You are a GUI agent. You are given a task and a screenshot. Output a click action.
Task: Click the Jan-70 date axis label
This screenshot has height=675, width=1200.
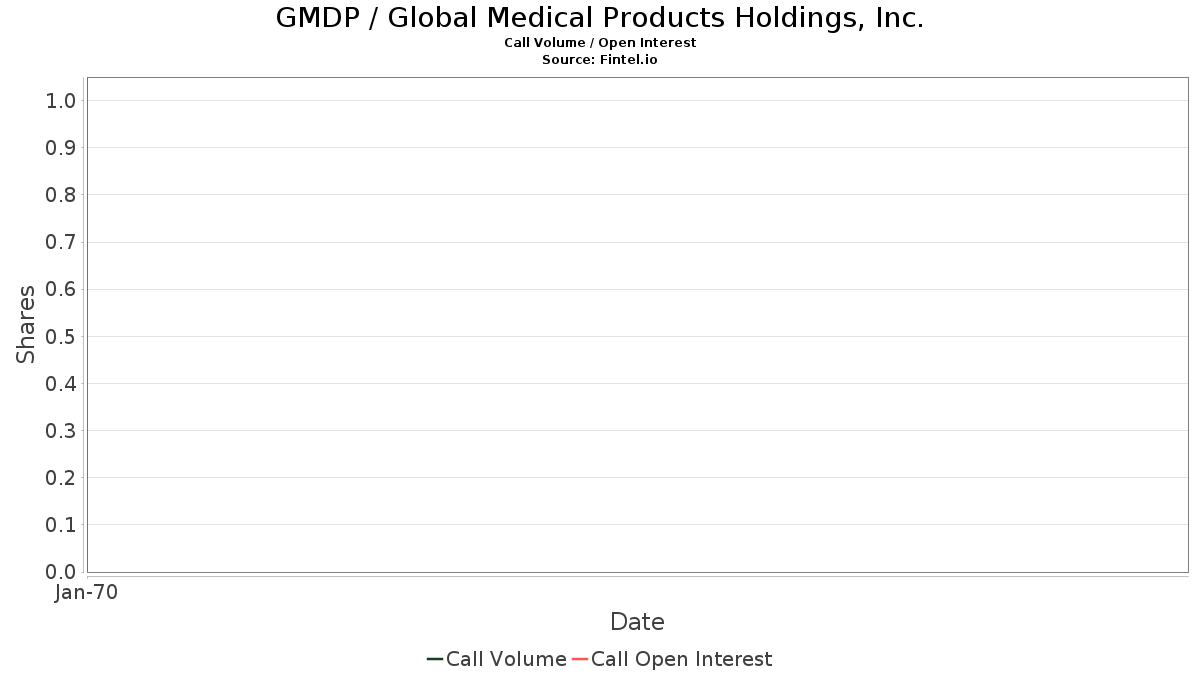tap(86, 593)
